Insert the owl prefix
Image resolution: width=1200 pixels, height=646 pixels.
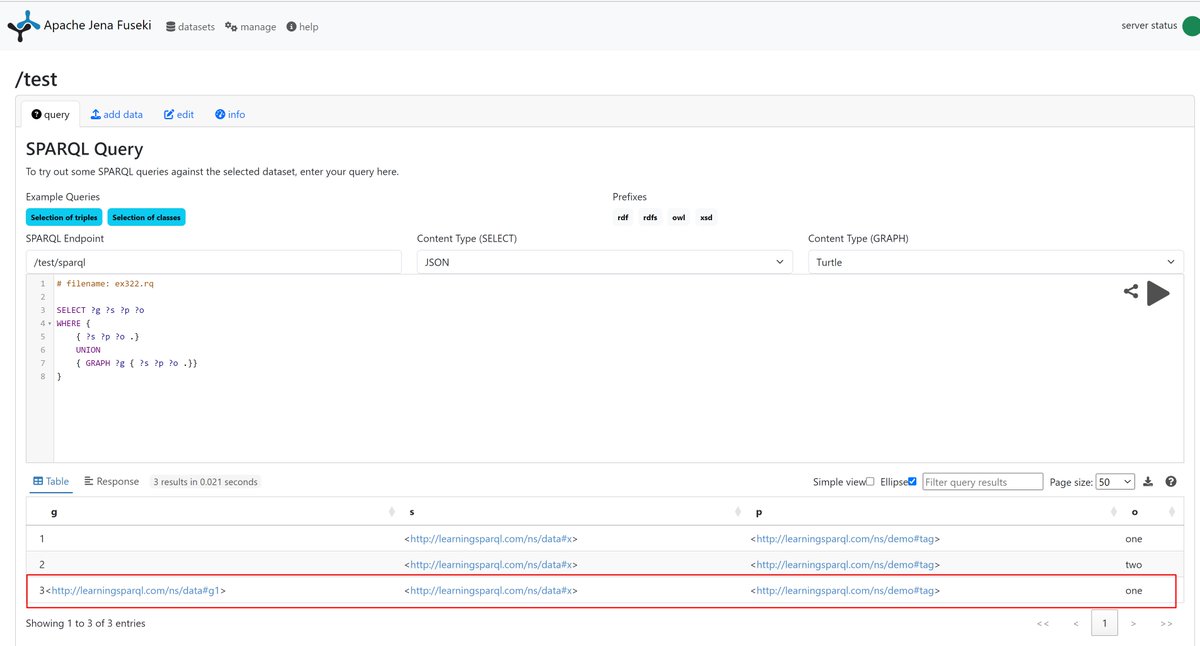[679, 217]
